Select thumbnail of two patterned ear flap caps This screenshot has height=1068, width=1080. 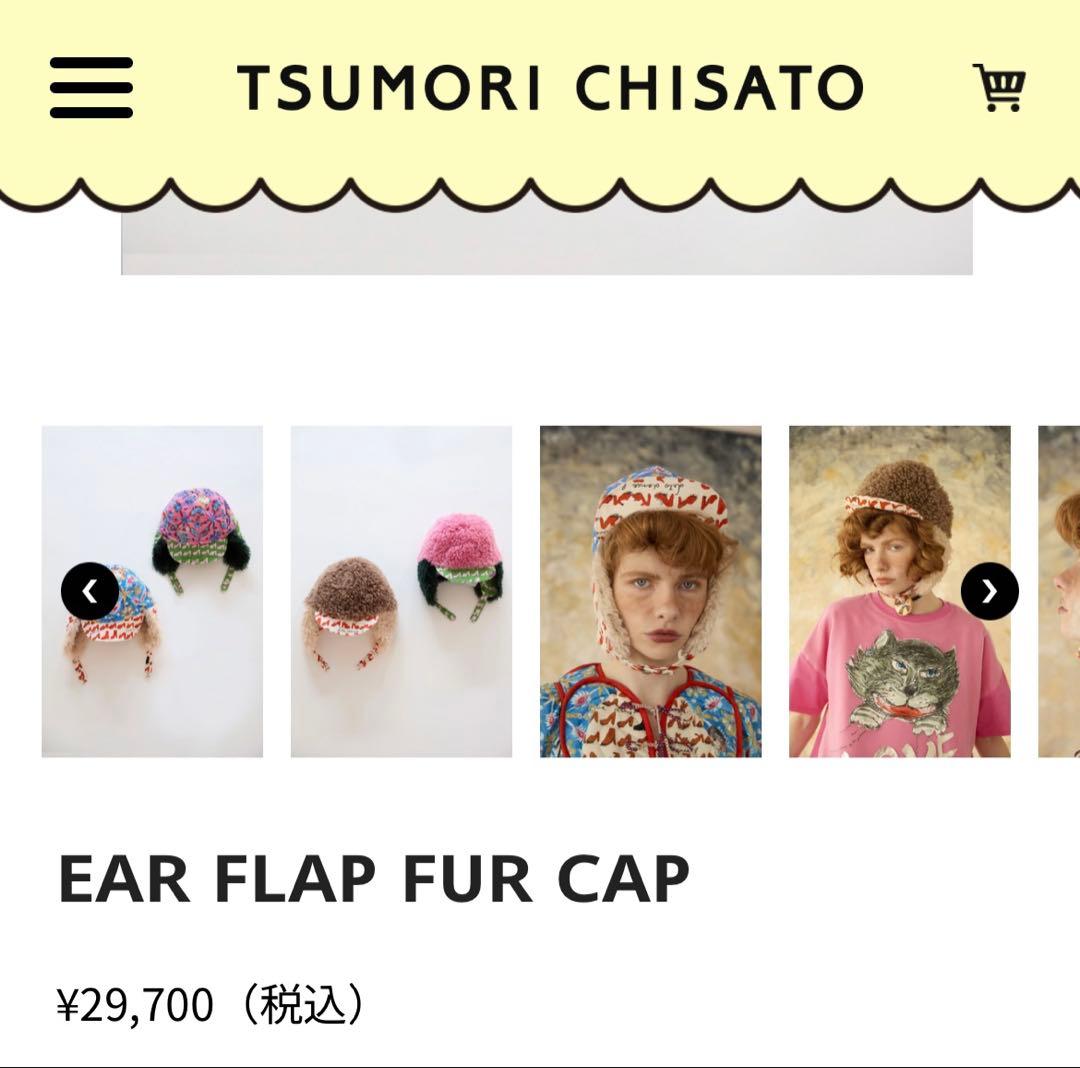point(152,591)
